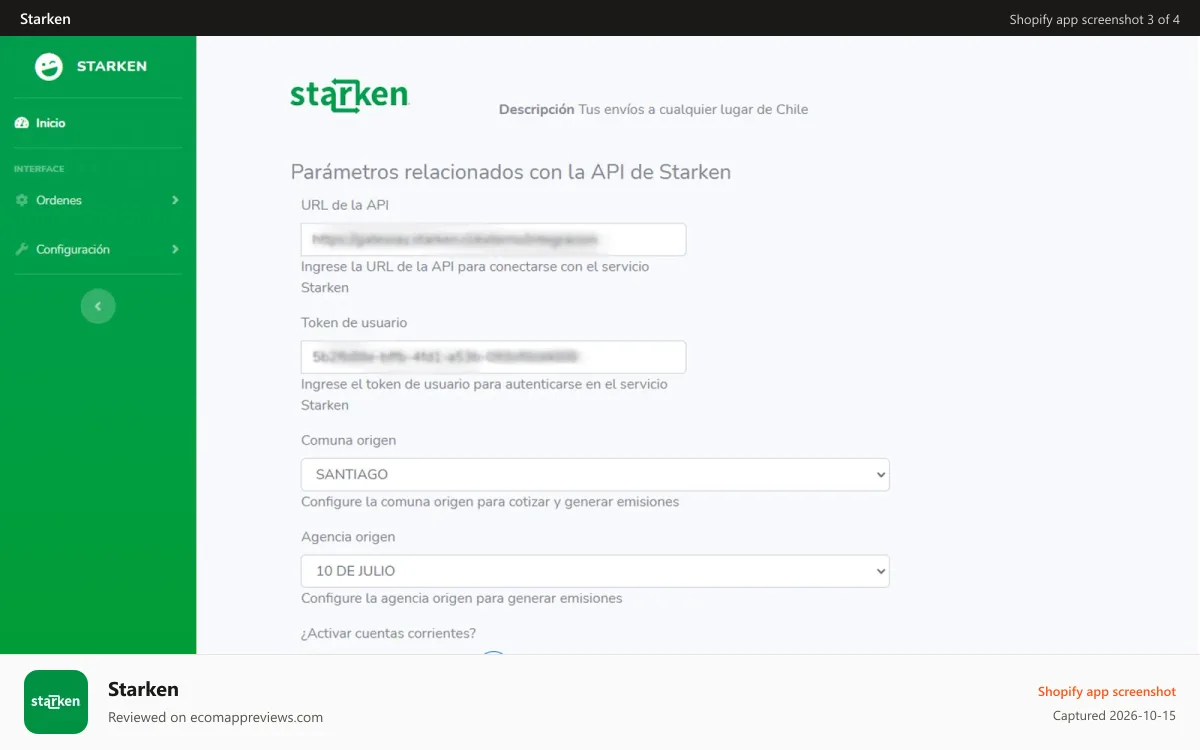Click the 'Comuna origen' label

(x=349, y=440)
